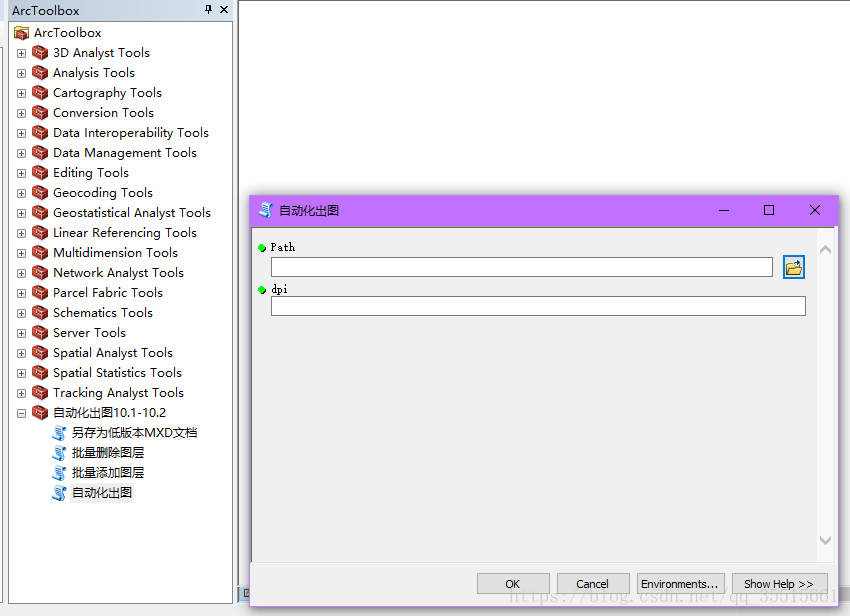Click the Data Interoperability Tools toolbox icon
Viewport: 850px width, 616px height.
click(40, 133)
